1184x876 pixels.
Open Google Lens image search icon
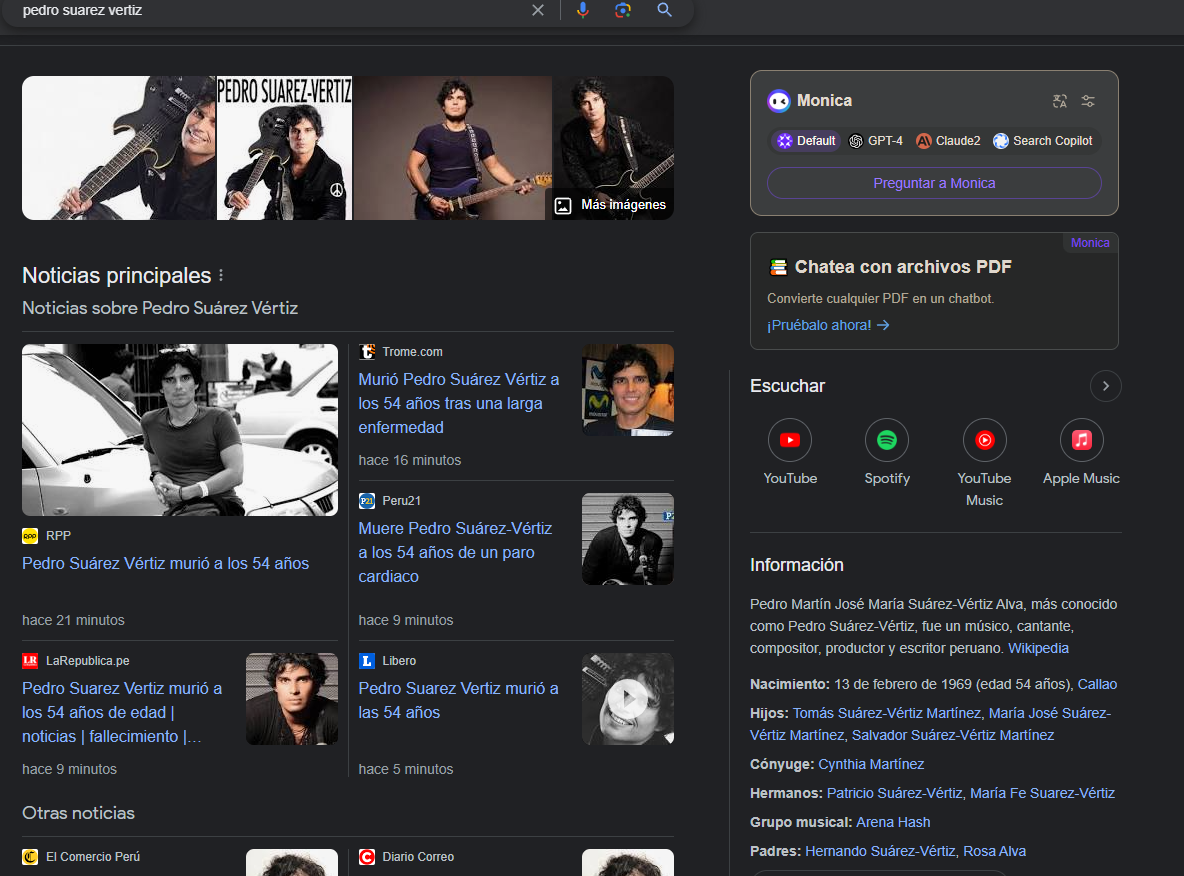[x=623, y=10]
